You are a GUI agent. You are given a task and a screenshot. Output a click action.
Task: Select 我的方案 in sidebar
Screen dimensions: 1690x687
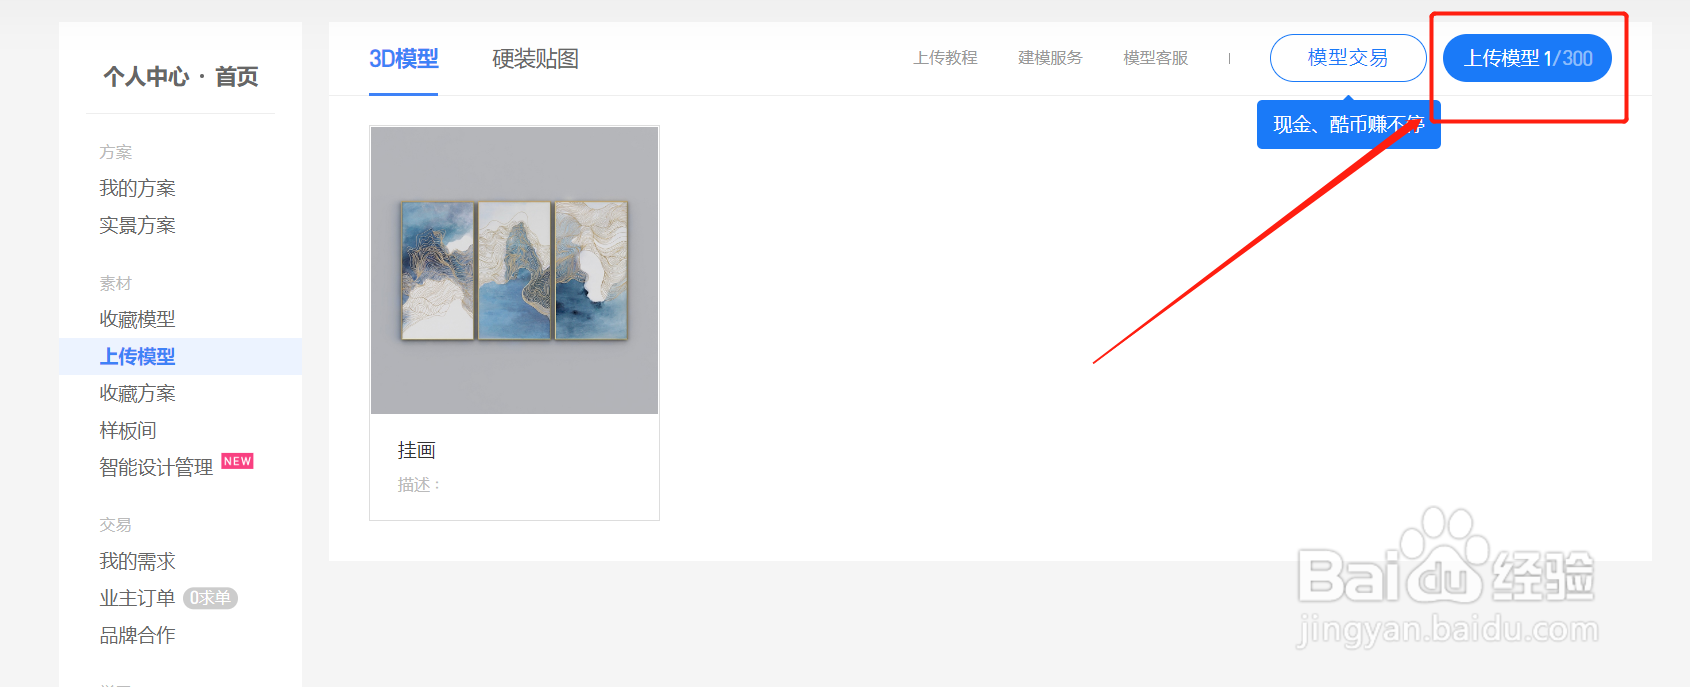click(137, 188)
